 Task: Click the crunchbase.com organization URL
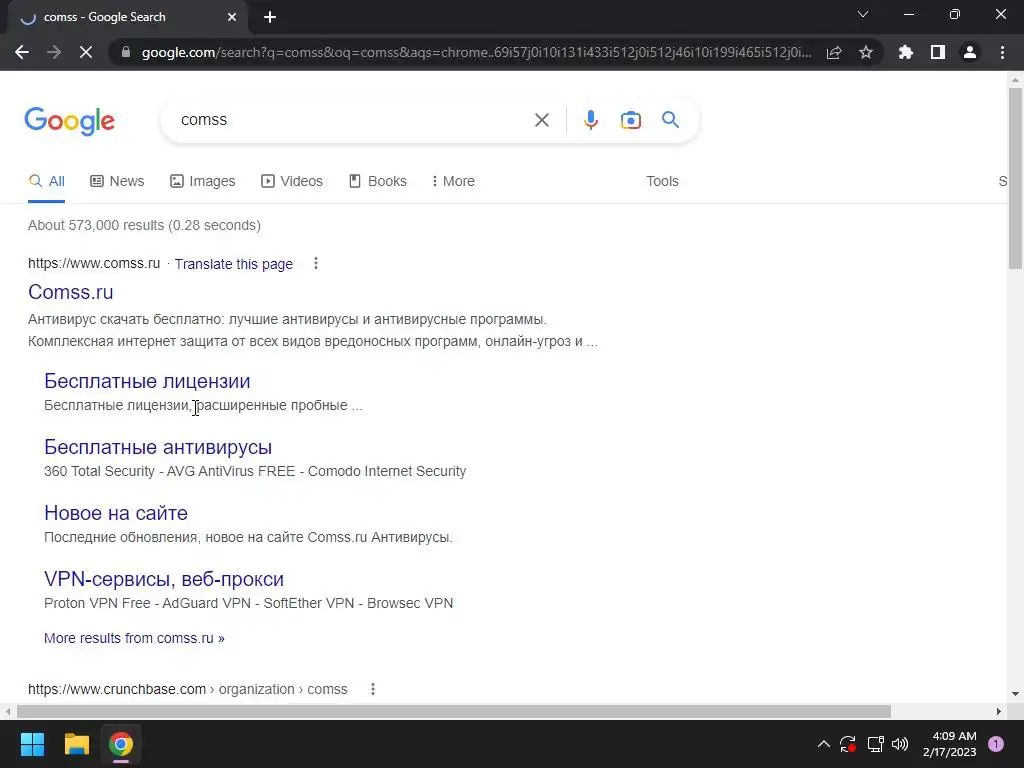[187, 689]
